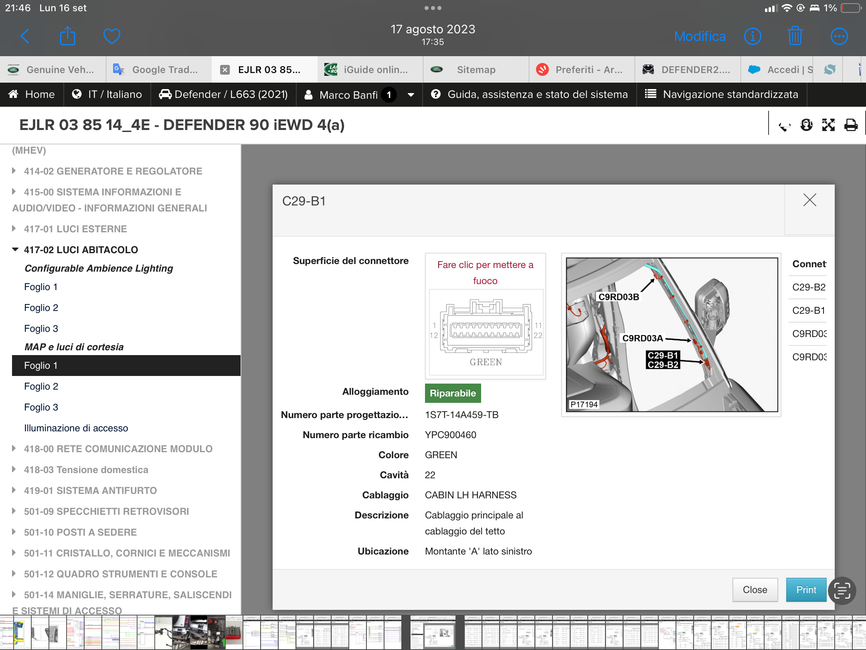Expand 501-10 POSTI A SEDERE
Screen dimensions: 866x650
pos(14,532)
